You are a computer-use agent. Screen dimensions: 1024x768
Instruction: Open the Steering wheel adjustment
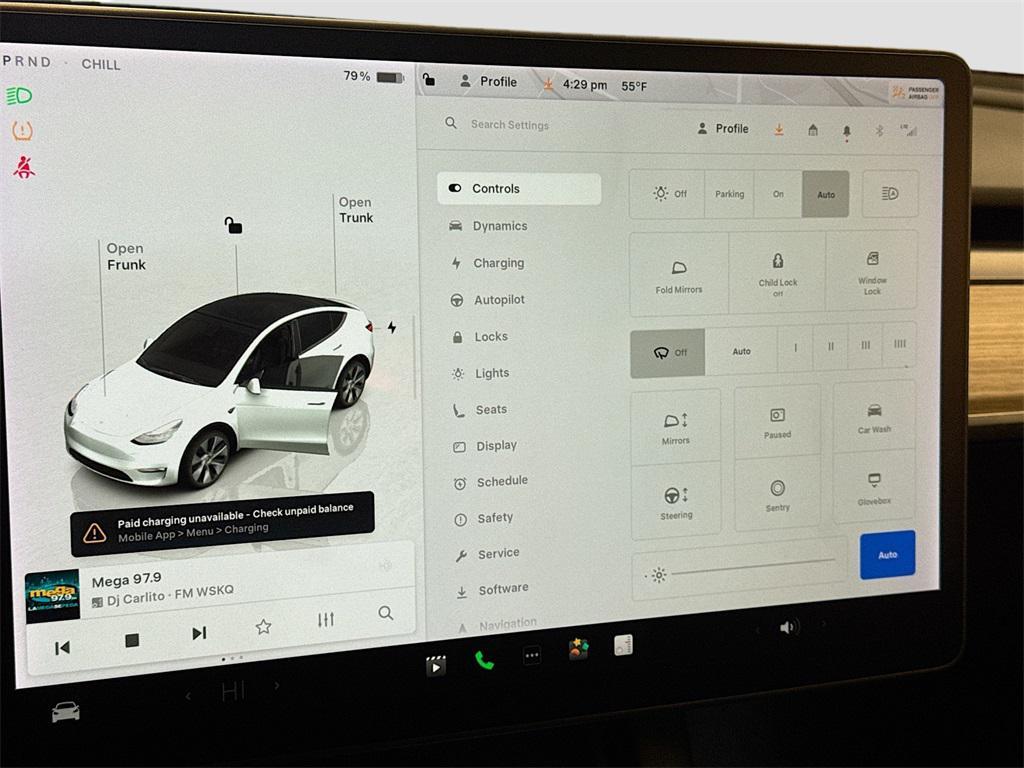pos(676,498)
